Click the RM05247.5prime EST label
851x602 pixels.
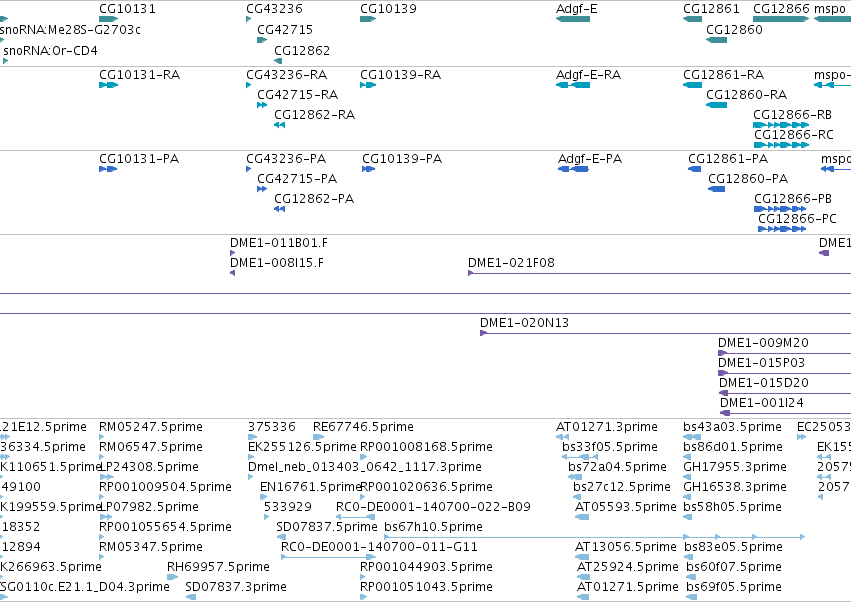151,427
